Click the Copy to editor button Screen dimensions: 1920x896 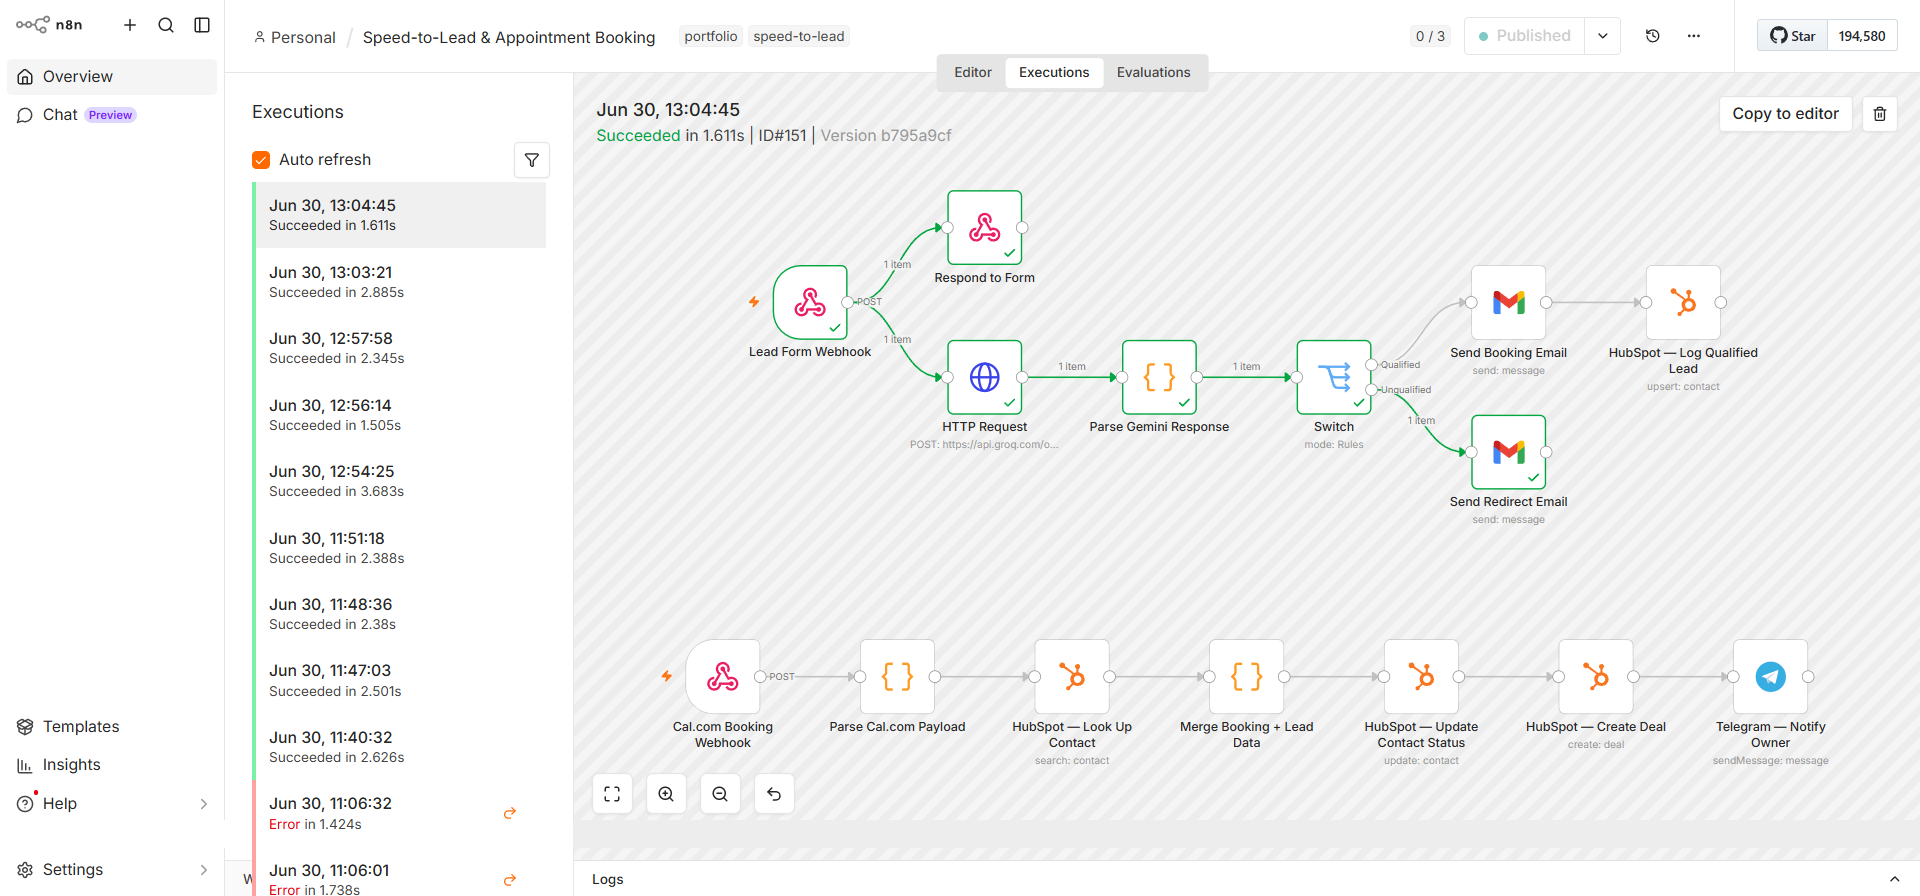tap(1785, 114)
